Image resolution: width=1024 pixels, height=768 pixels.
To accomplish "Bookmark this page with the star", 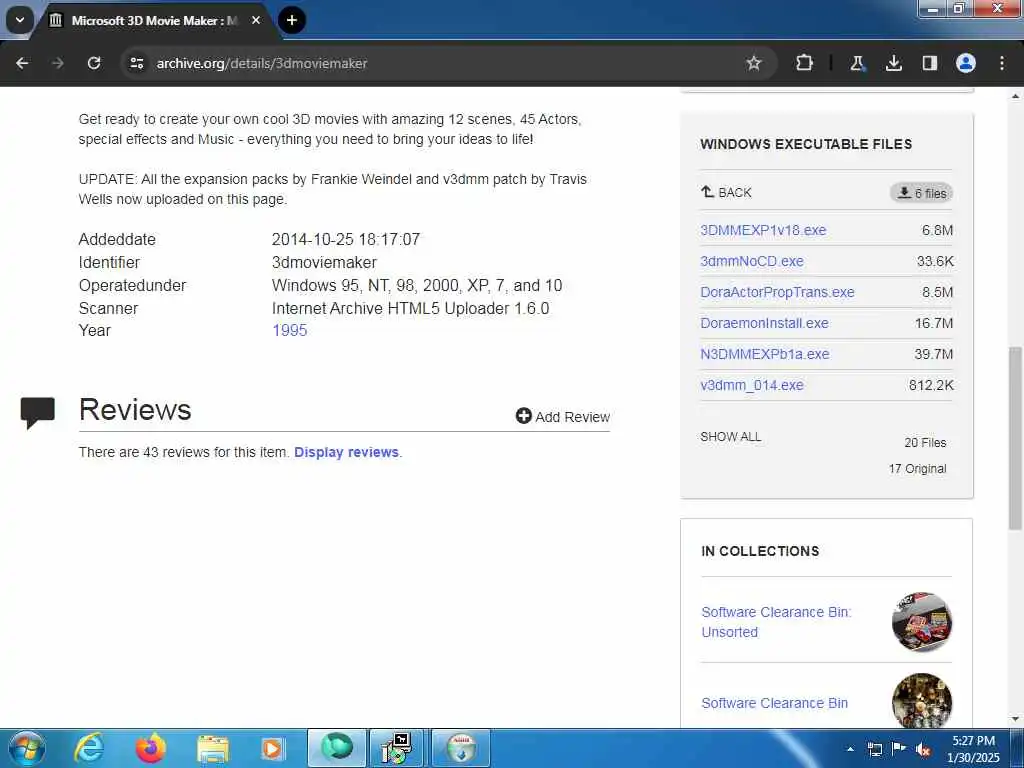I will coord(754,63).
